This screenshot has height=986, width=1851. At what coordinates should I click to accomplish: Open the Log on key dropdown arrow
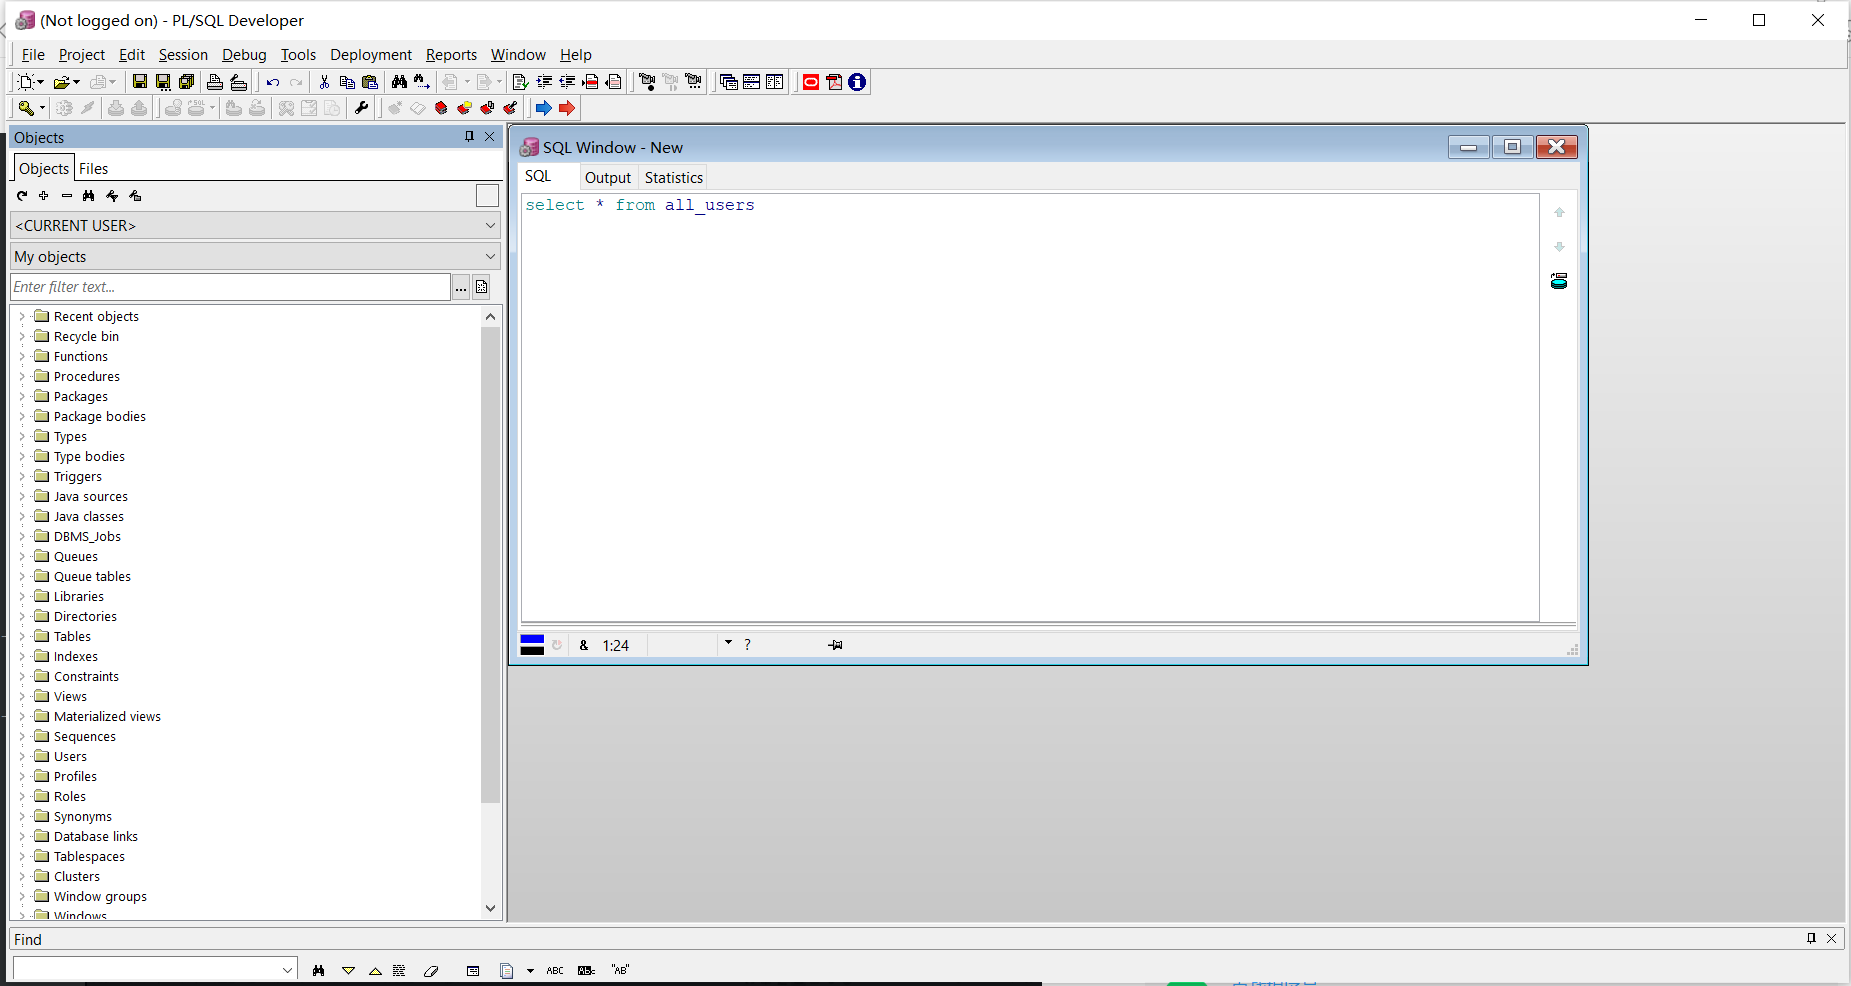coord(42,108)
